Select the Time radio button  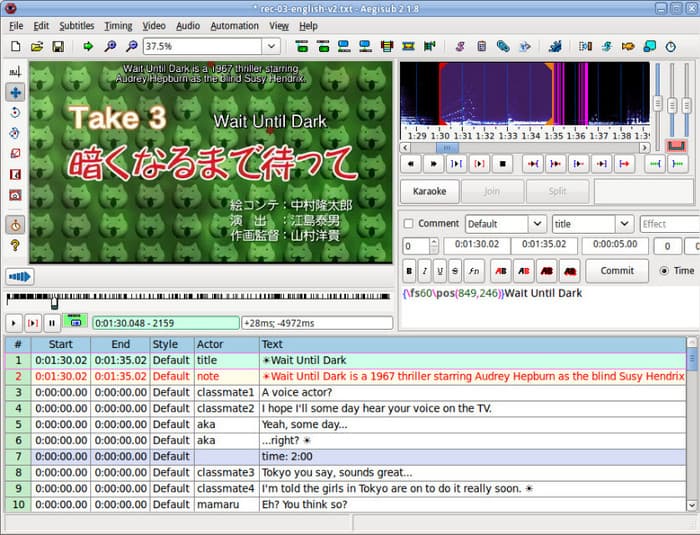[664, 271]
